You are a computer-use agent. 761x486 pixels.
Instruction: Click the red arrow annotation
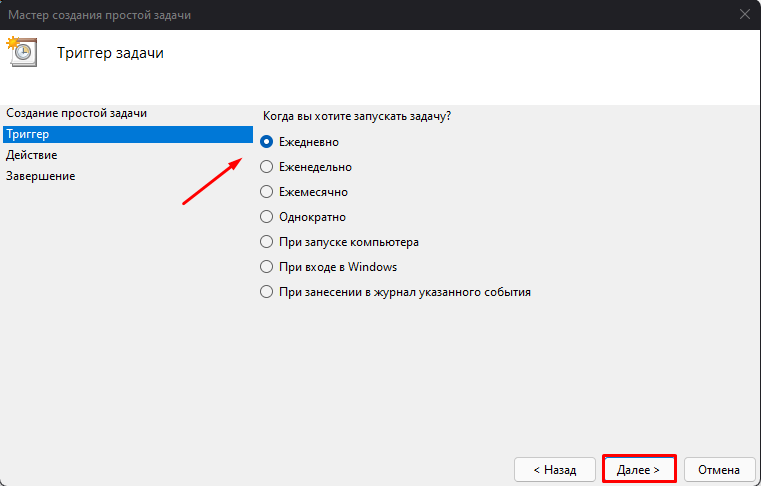212,181
